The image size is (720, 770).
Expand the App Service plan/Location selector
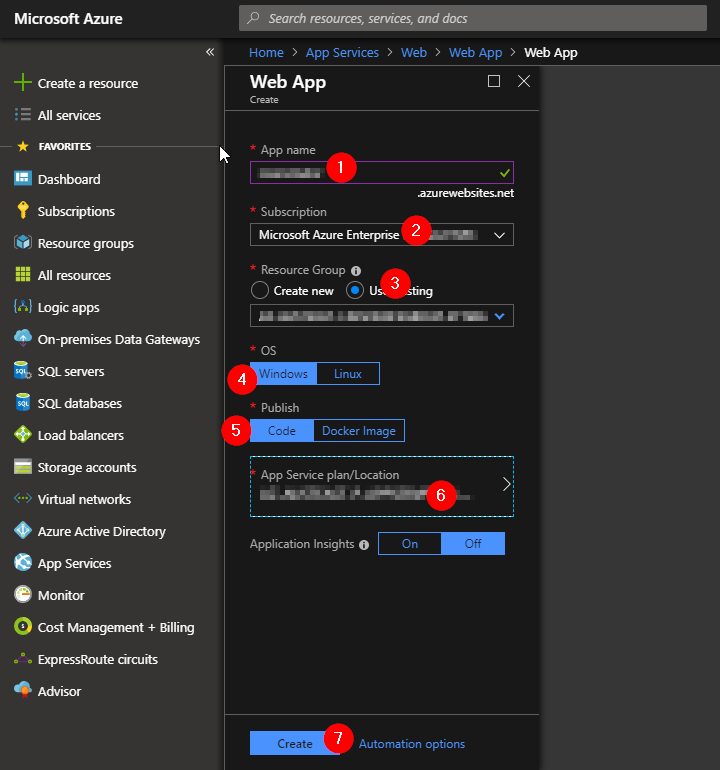(382, 486)
